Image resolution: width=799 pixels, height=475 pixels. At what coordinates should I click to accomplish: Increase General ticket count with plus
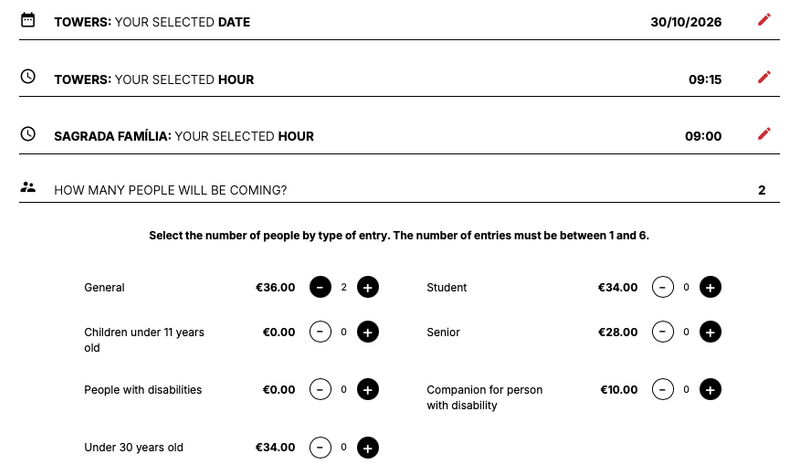pos(367,287)
